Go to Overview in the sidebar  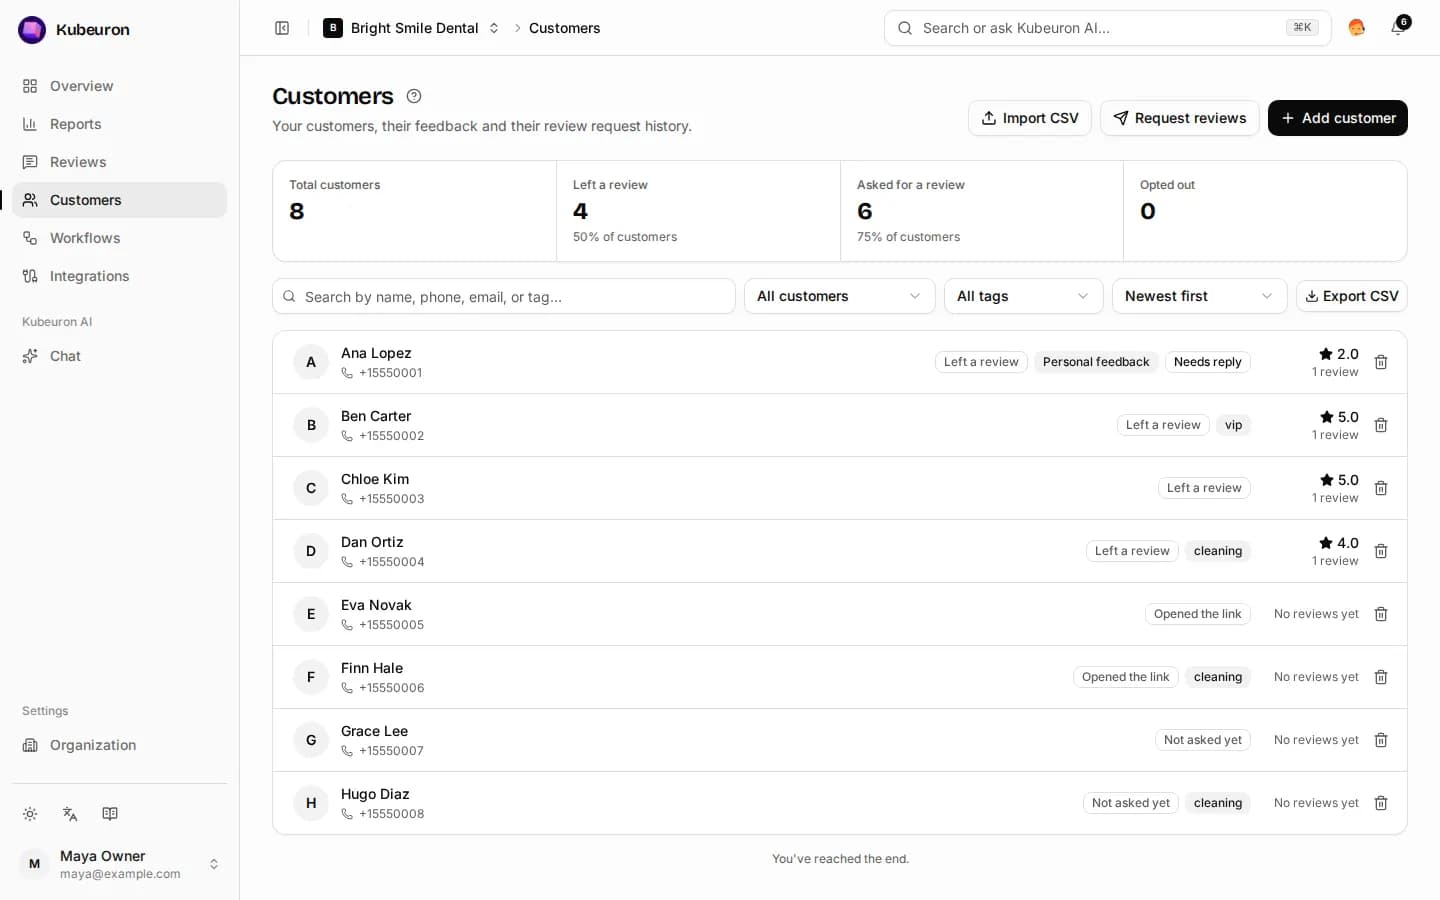(120, 86)
